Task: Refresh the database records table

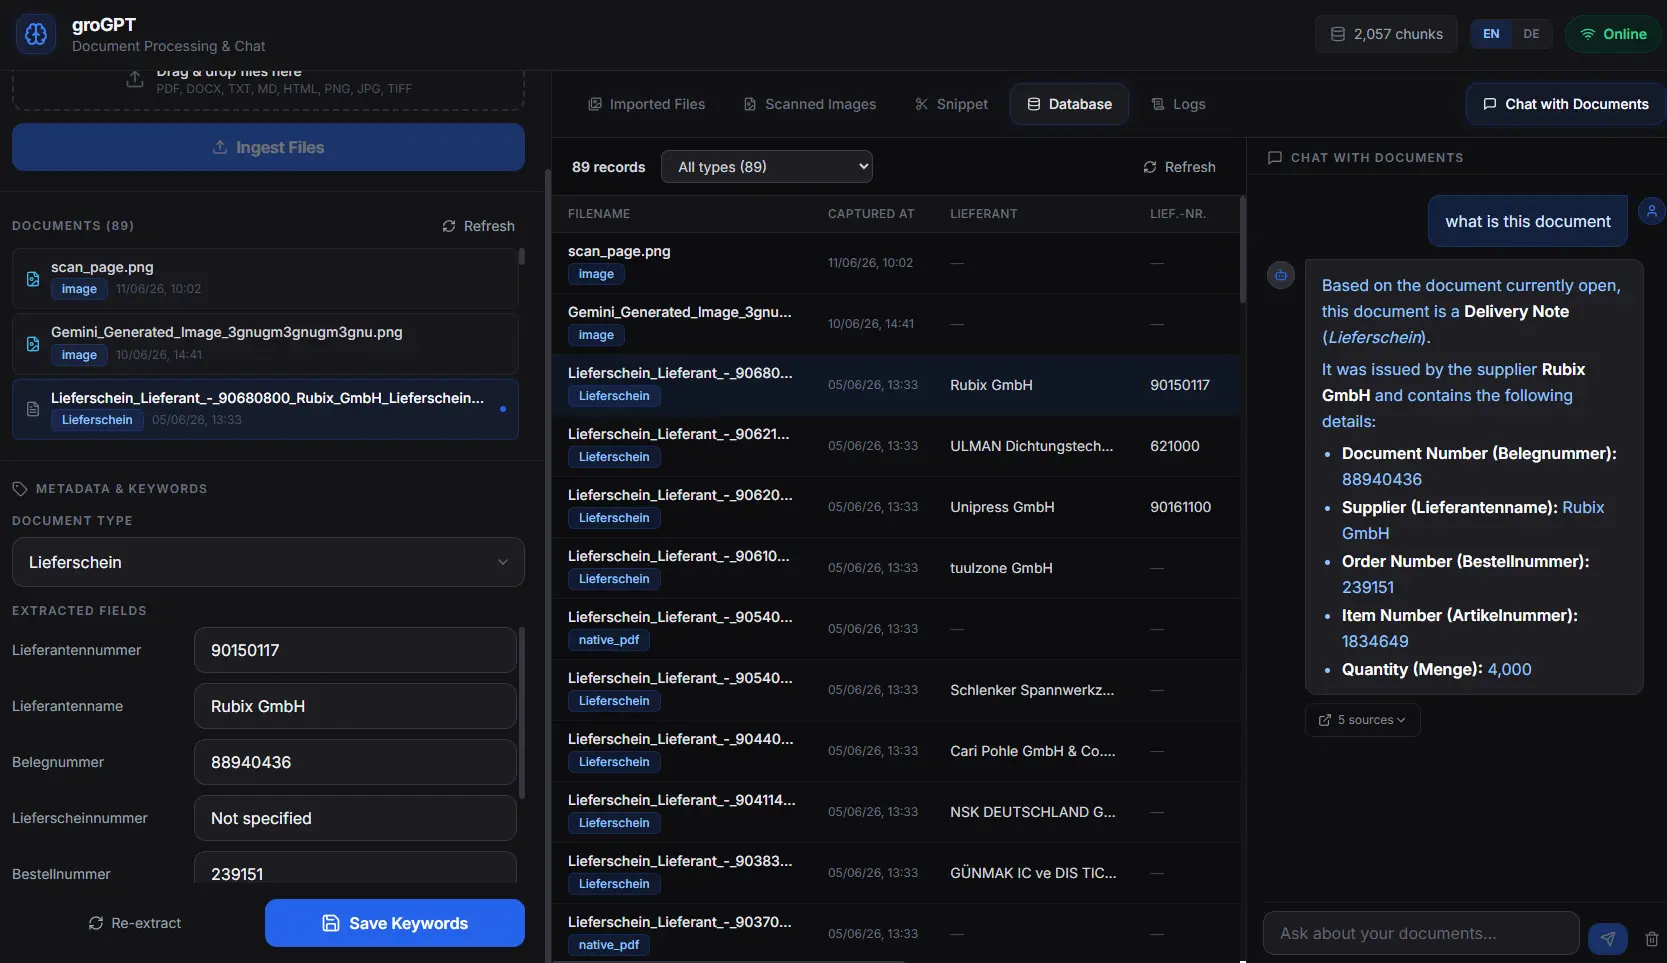Action: click(x=1179, y=167)
